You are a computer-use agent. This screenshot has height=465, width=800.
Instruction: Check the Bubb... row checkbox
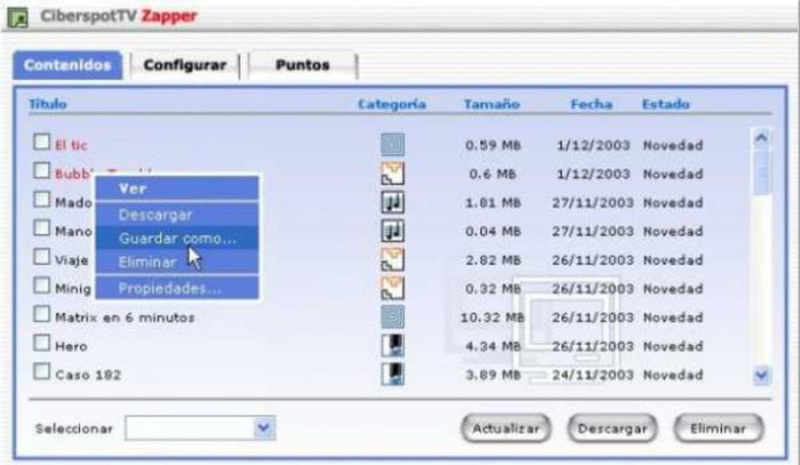[42, 170]
